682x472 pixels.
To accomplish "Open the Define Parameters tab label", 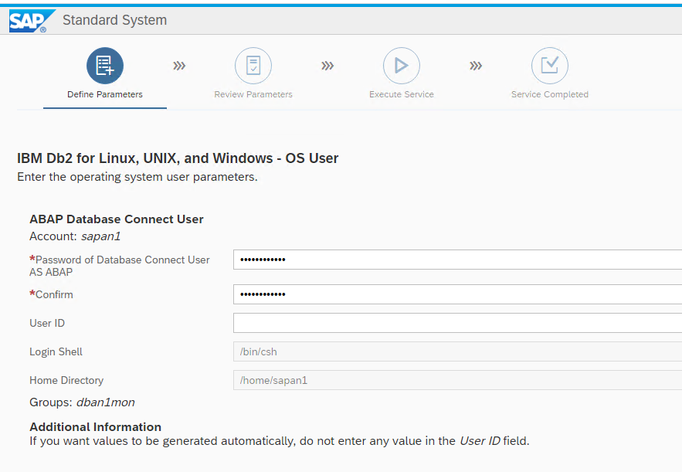I will point(105,94).
